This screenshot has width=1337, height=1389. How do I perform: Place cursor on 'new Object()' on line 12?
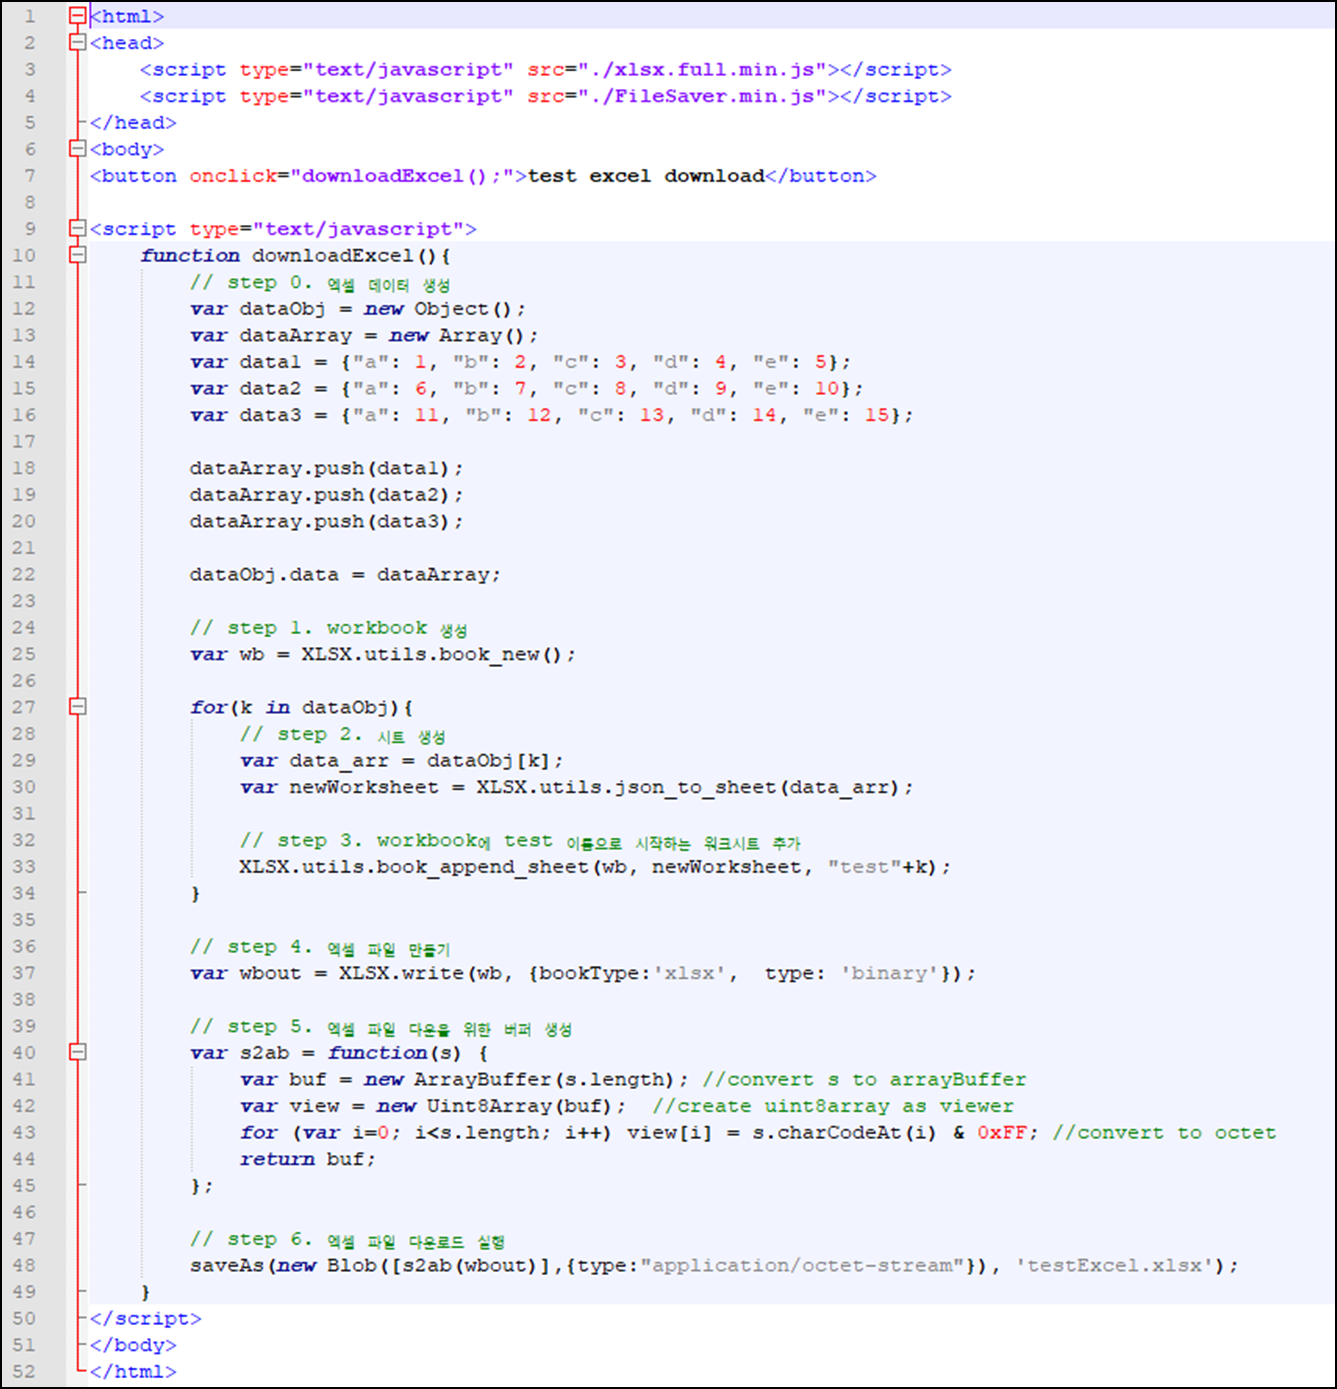(438, 309)
